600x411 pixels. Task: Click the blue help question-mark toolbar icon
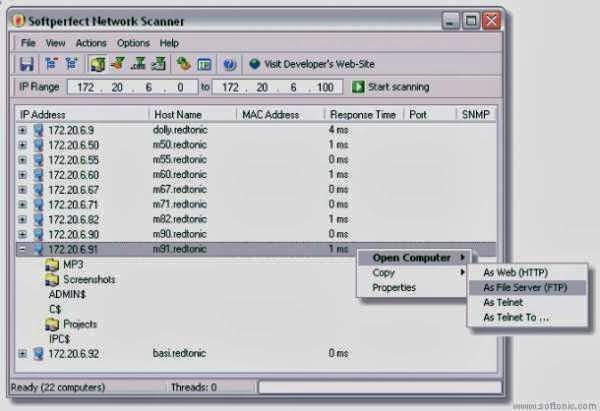tap(230, 64)
